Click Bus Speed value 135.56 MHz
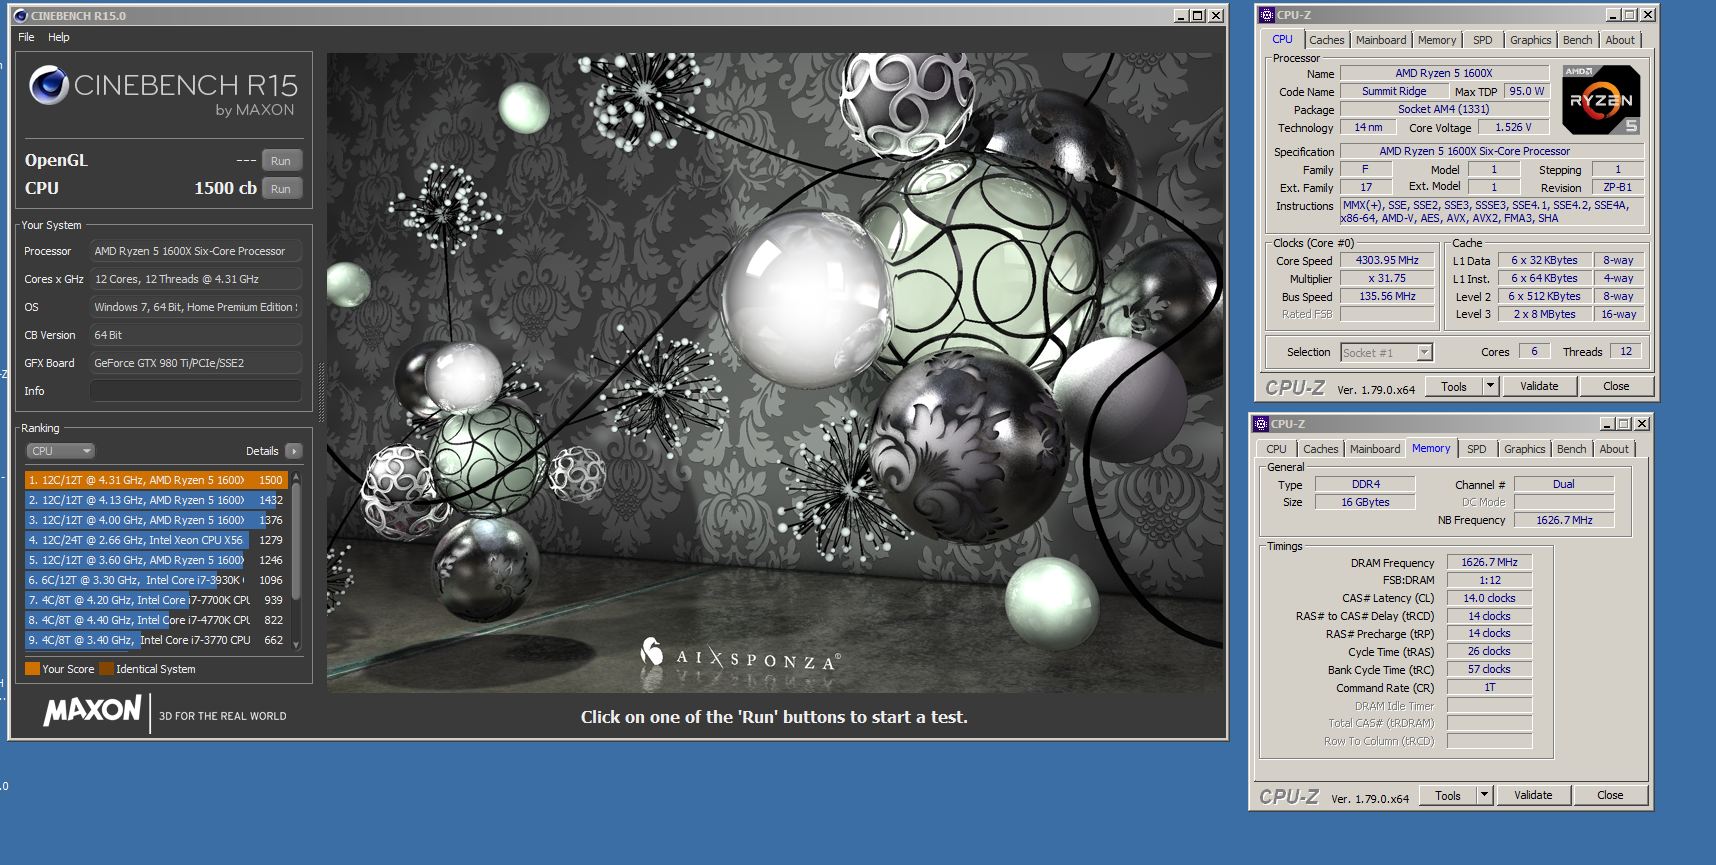The height and width of the screenshot is (865, 1716). (1387, 296)
